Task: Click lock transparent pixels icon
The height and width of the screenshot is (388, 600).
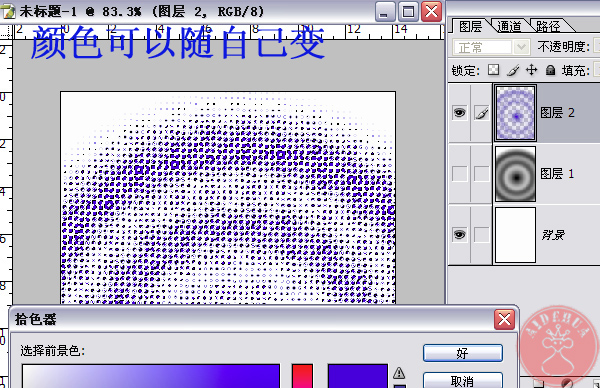Action: [x=493, y=70]
